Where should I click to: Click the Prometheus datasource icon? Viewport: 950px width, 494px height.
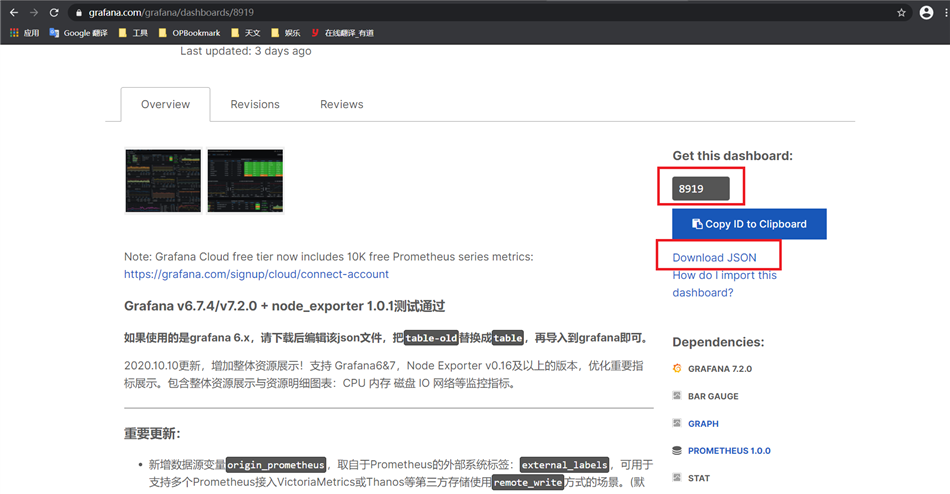point(677,450)
